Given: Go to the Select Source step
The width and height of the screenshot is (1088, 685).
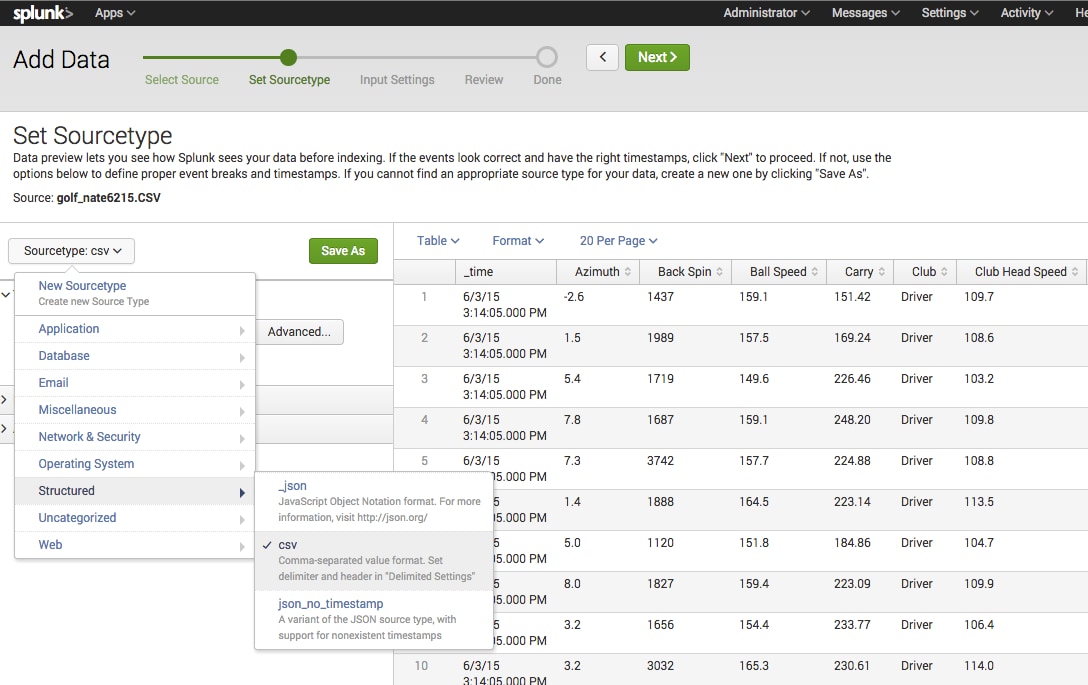Looking at the screenshot, I should 182,80.
